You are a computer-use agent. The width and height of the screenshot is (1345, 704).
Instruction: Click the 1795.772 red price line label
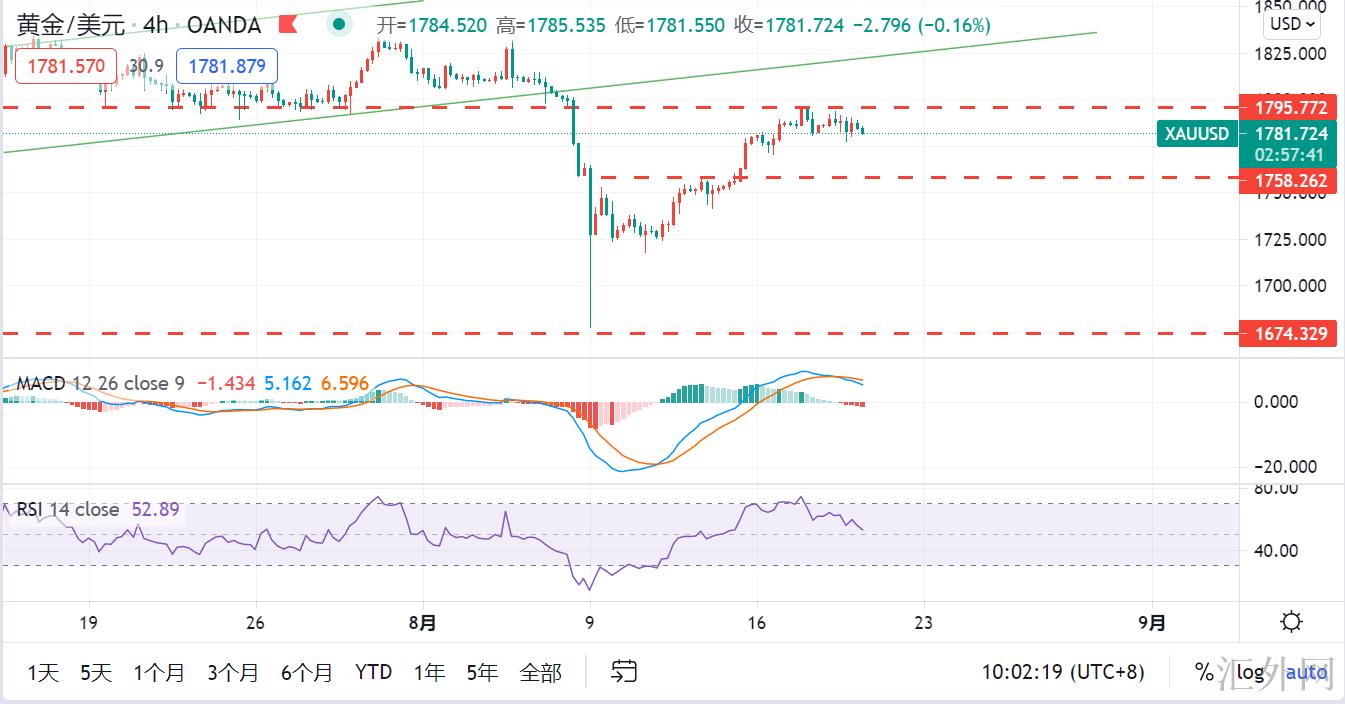pos(1285,107)
